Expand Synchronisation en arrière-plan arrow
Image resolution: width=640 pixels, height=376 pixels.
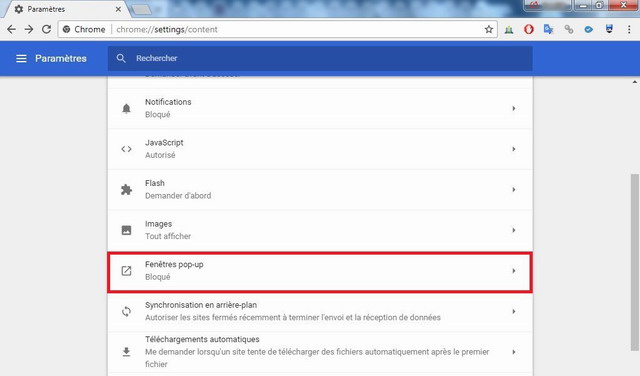click(x=514, y=311)
